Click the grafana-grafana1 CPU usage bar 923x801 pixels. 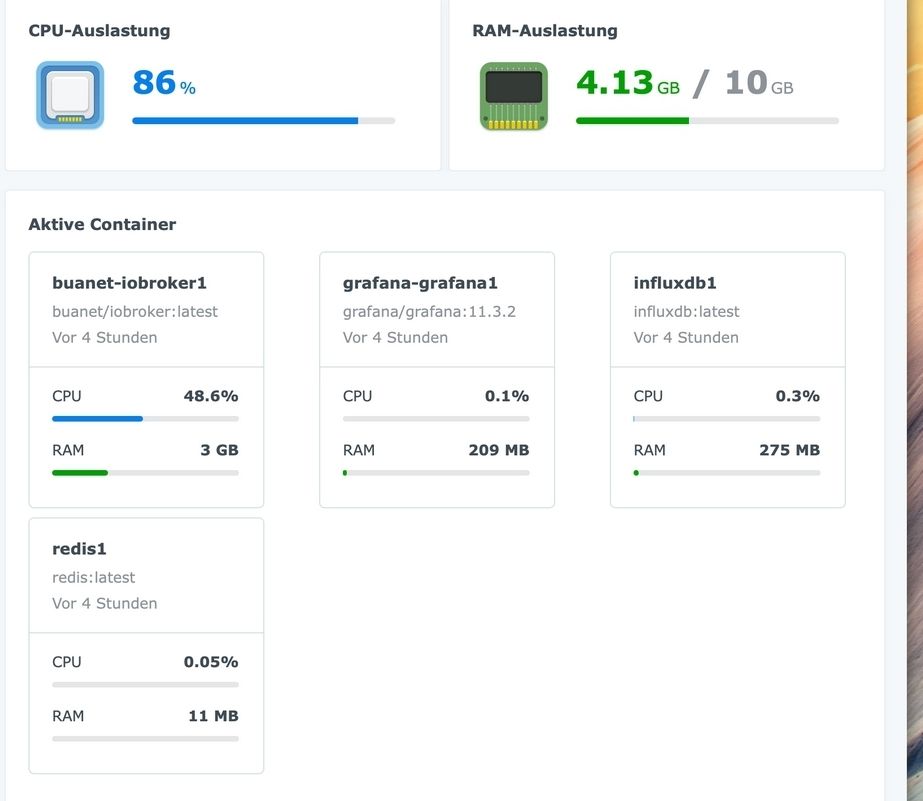coord(436,419)
